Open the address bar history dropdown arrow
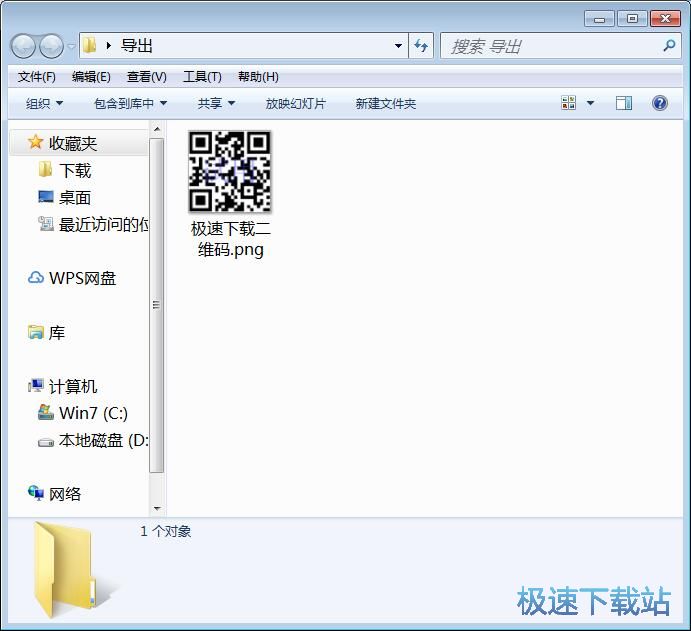Image resolution: width=691 pixels, height=631 pixels. click(398, 45)
